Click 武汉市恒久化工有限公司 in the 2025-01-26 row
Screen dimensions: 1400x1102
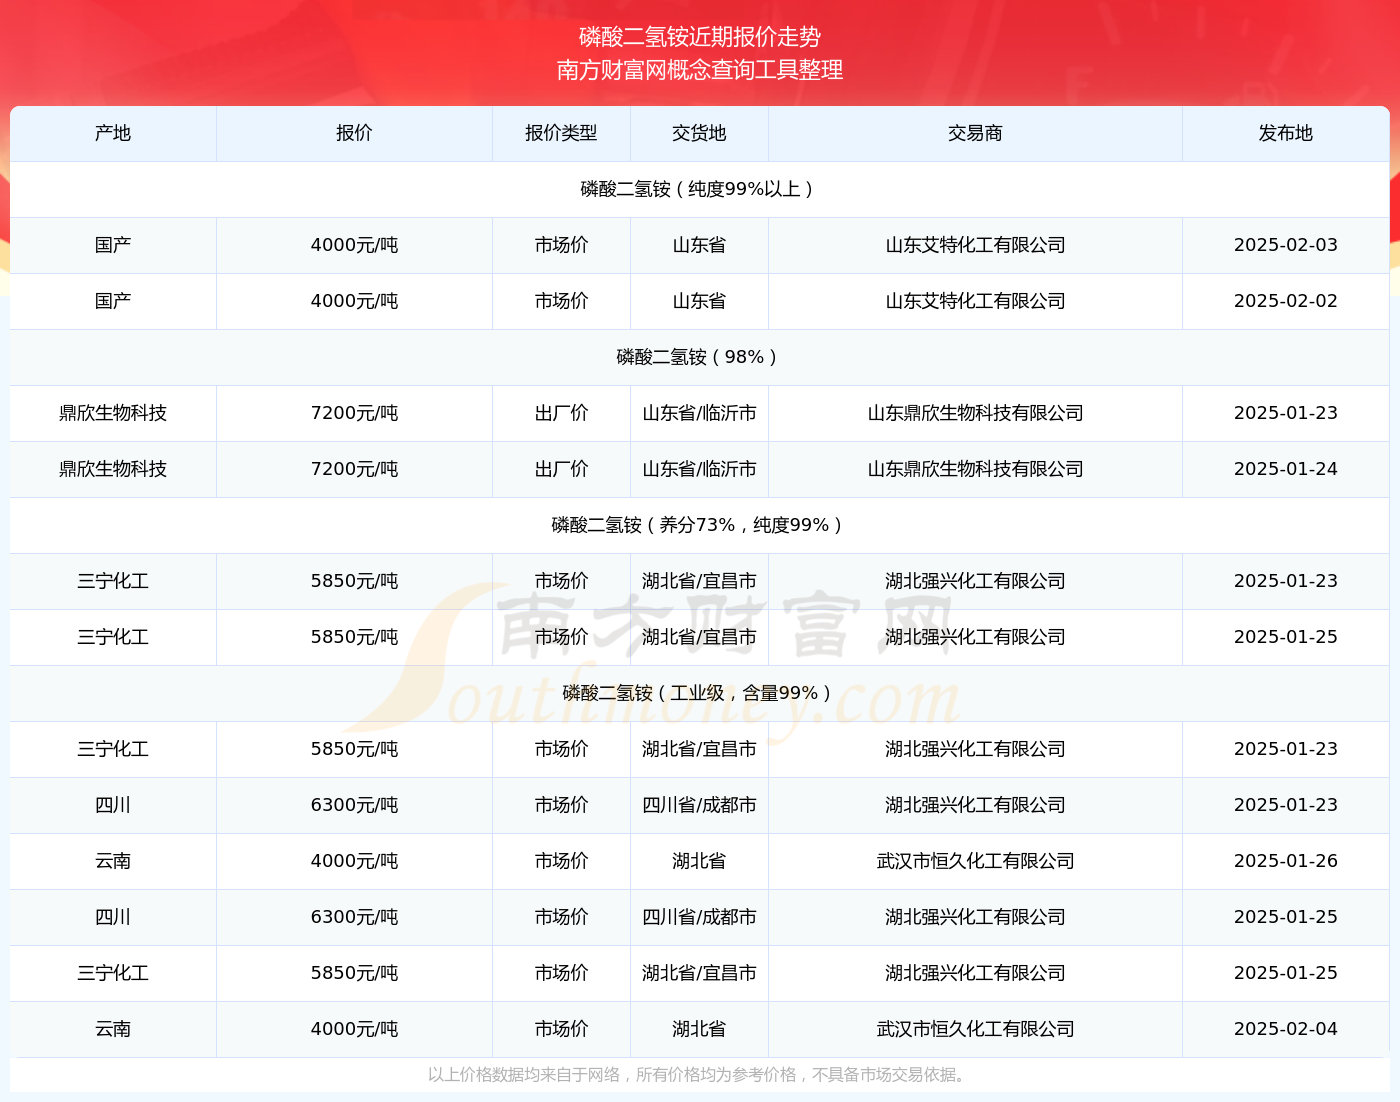(x=975, y=861)
